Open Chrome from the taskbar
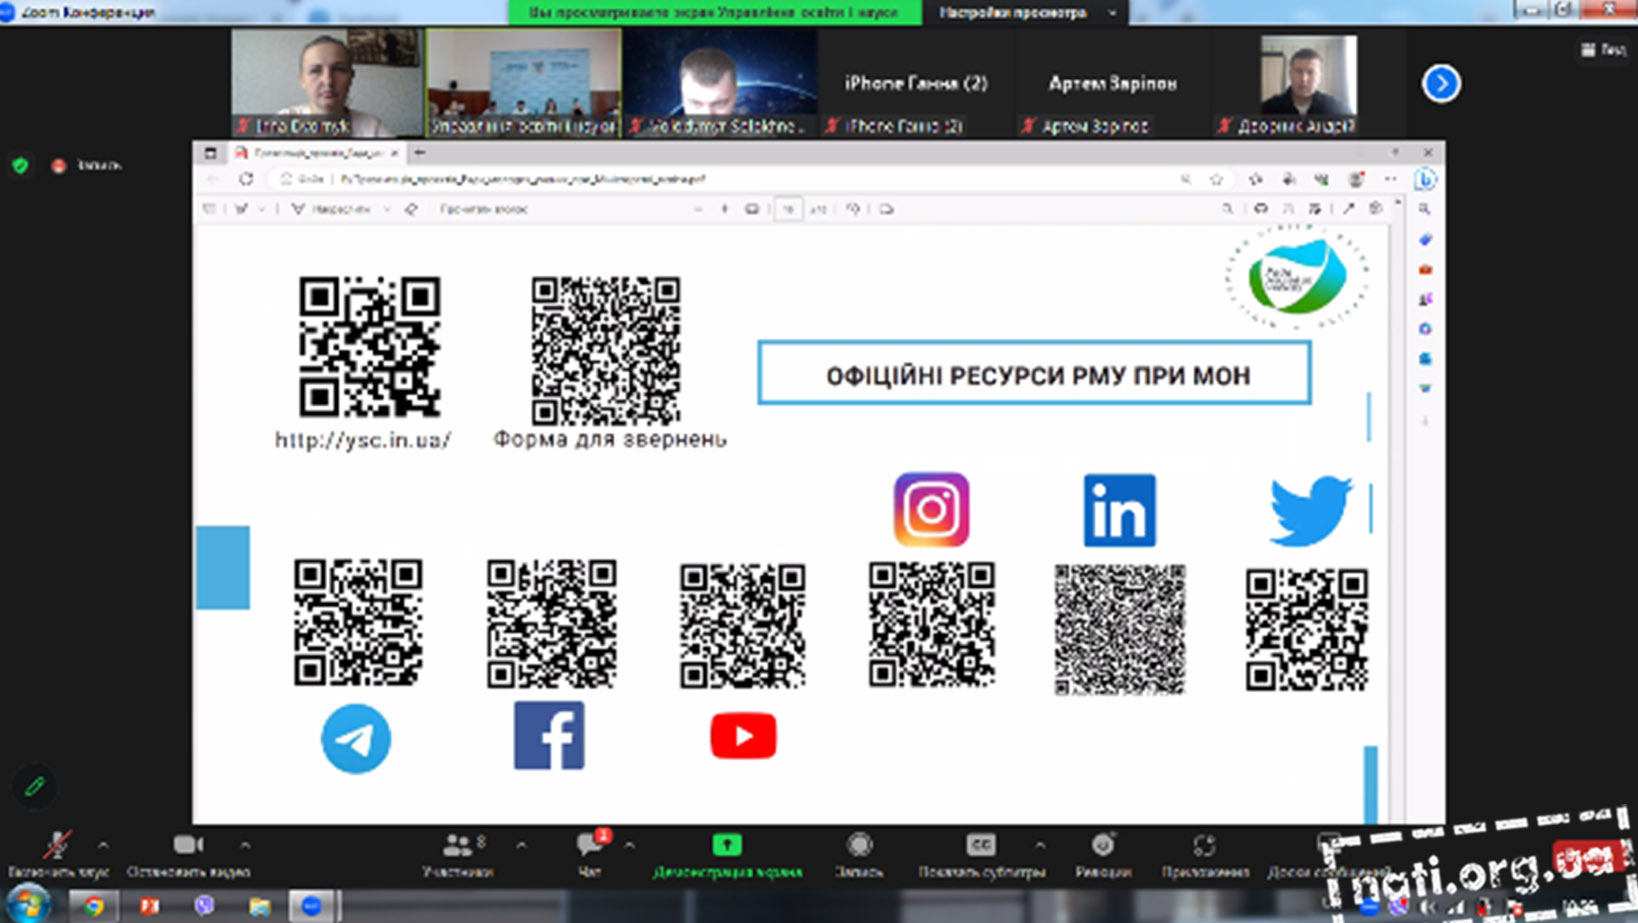Viewport: 1638px width, 923px height. click(x=93, y=905)
